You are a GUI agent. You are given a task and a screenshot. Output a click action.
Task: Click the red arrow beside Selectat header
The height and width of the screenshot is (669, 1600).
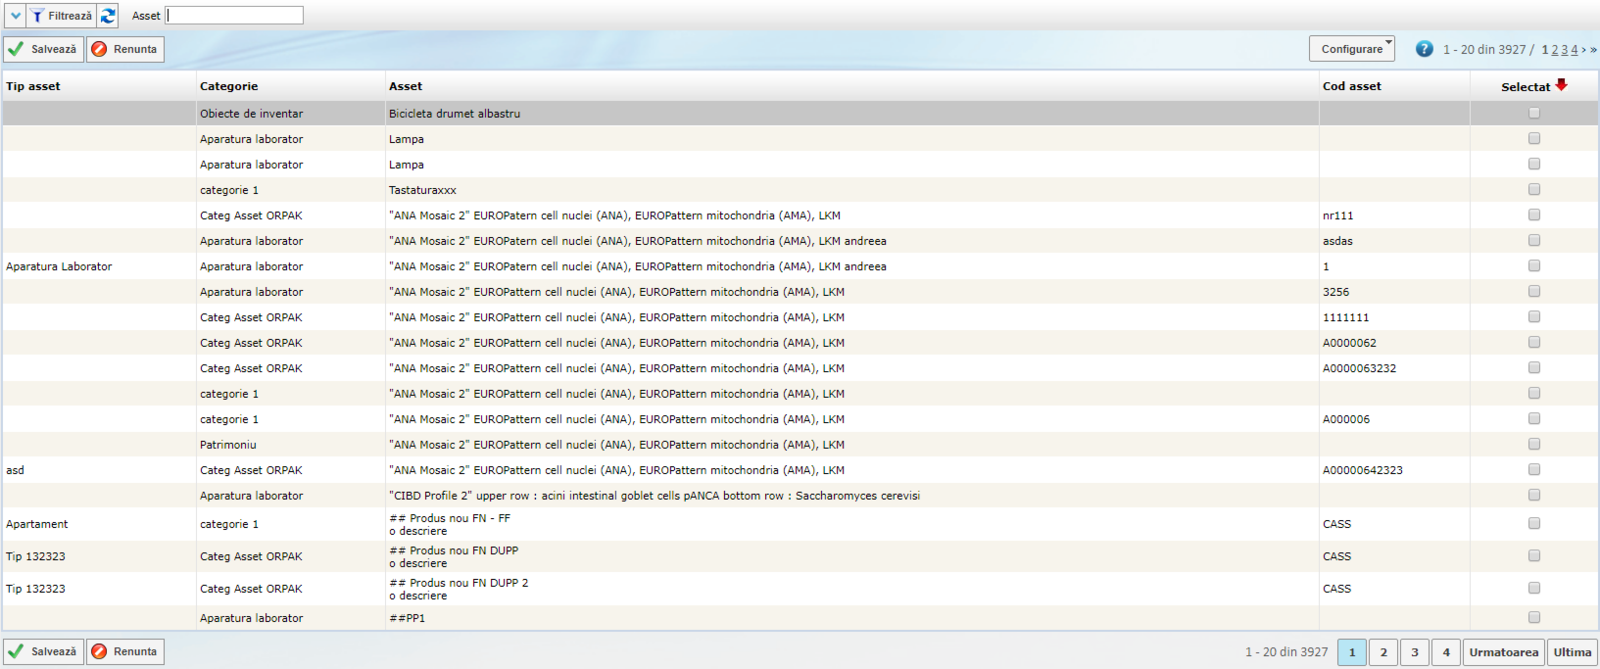point(1561,85)
